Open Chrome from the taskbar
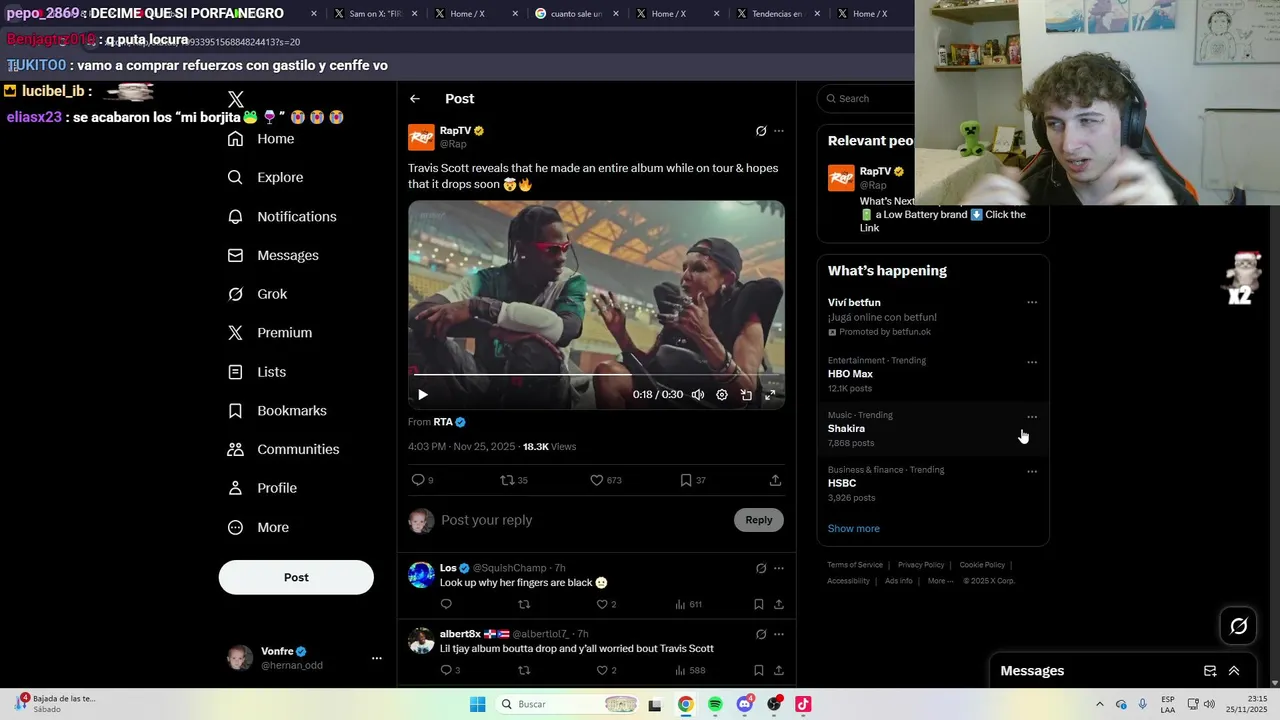This screenshot has width=1280, height=720. click(x=685, y=704)
